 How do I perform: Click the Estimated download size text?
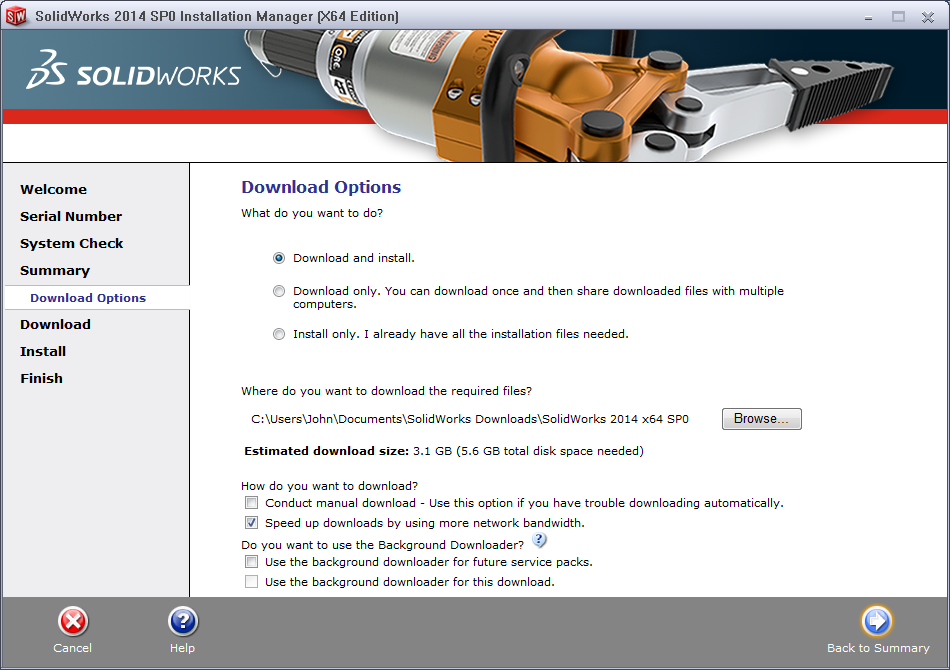444,451
